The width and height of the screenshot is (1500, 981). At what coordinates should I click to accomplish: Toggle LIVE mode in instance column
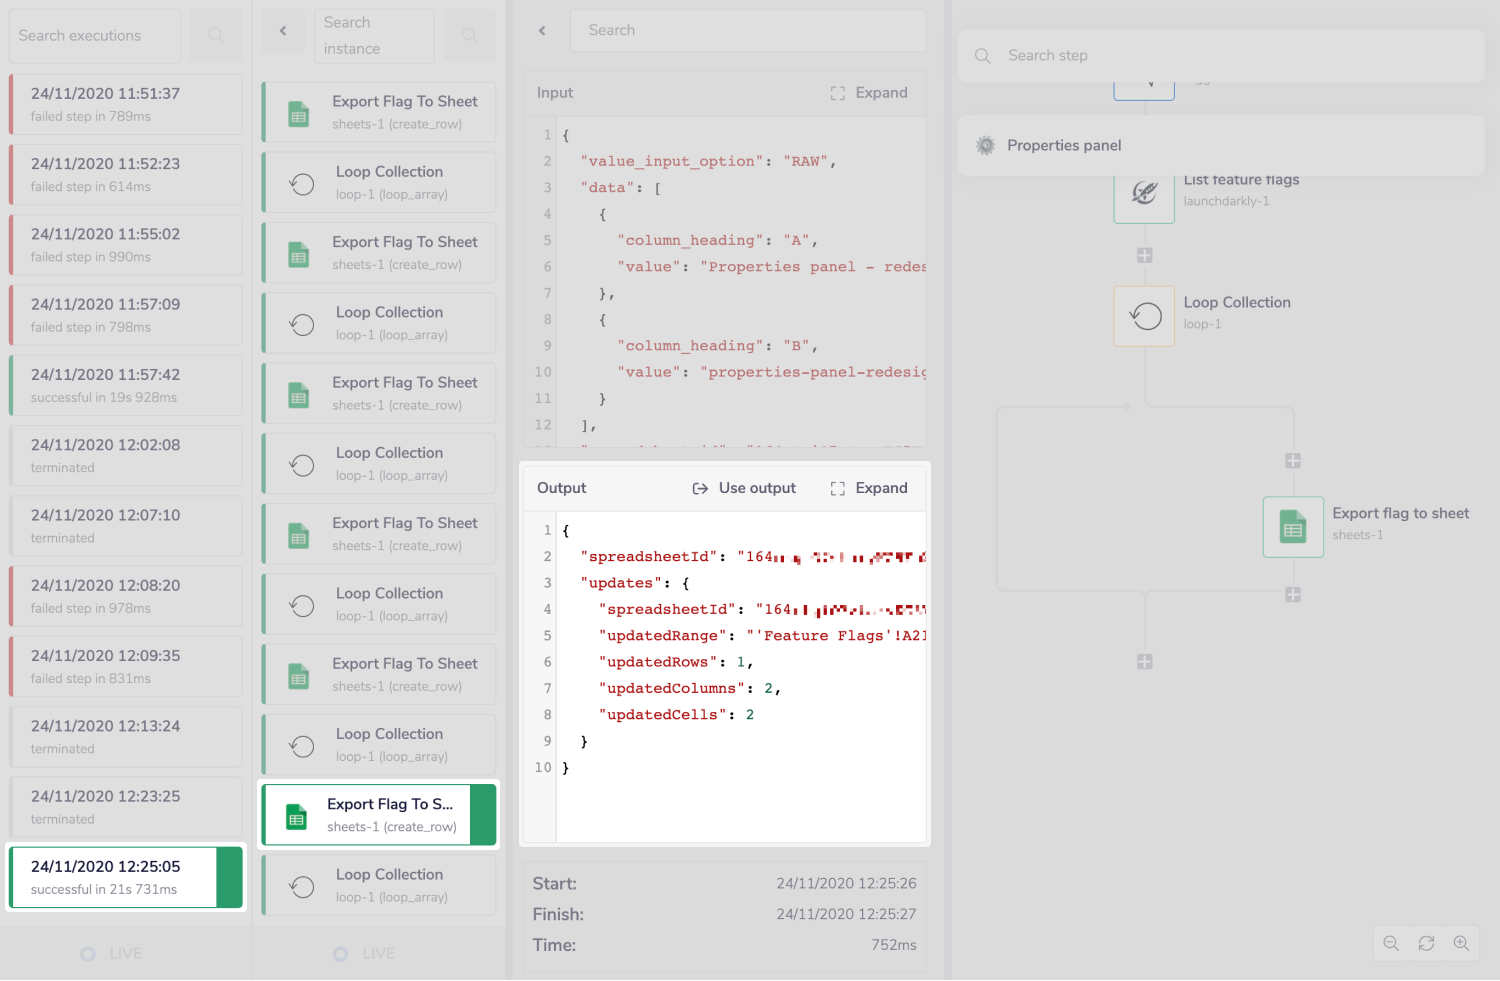[x=364, y=954]
